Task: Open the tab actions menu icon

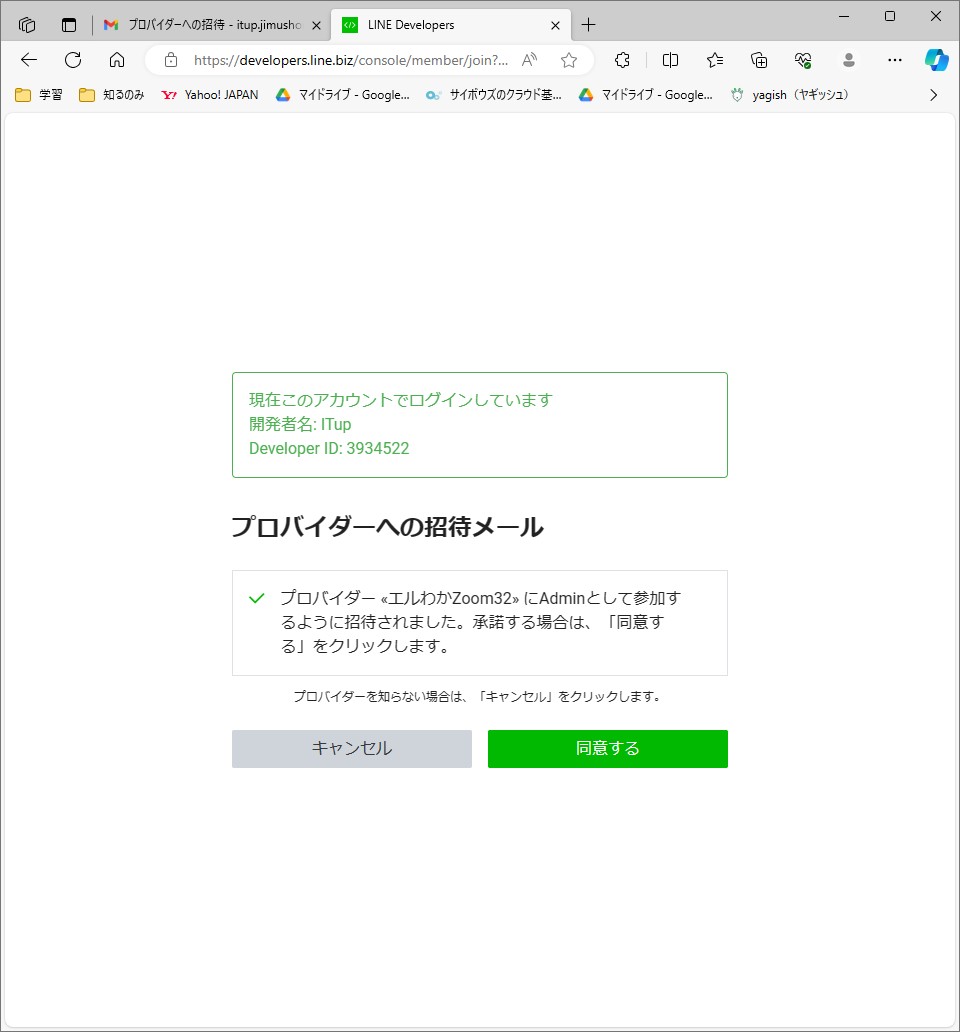Action: 69,25
